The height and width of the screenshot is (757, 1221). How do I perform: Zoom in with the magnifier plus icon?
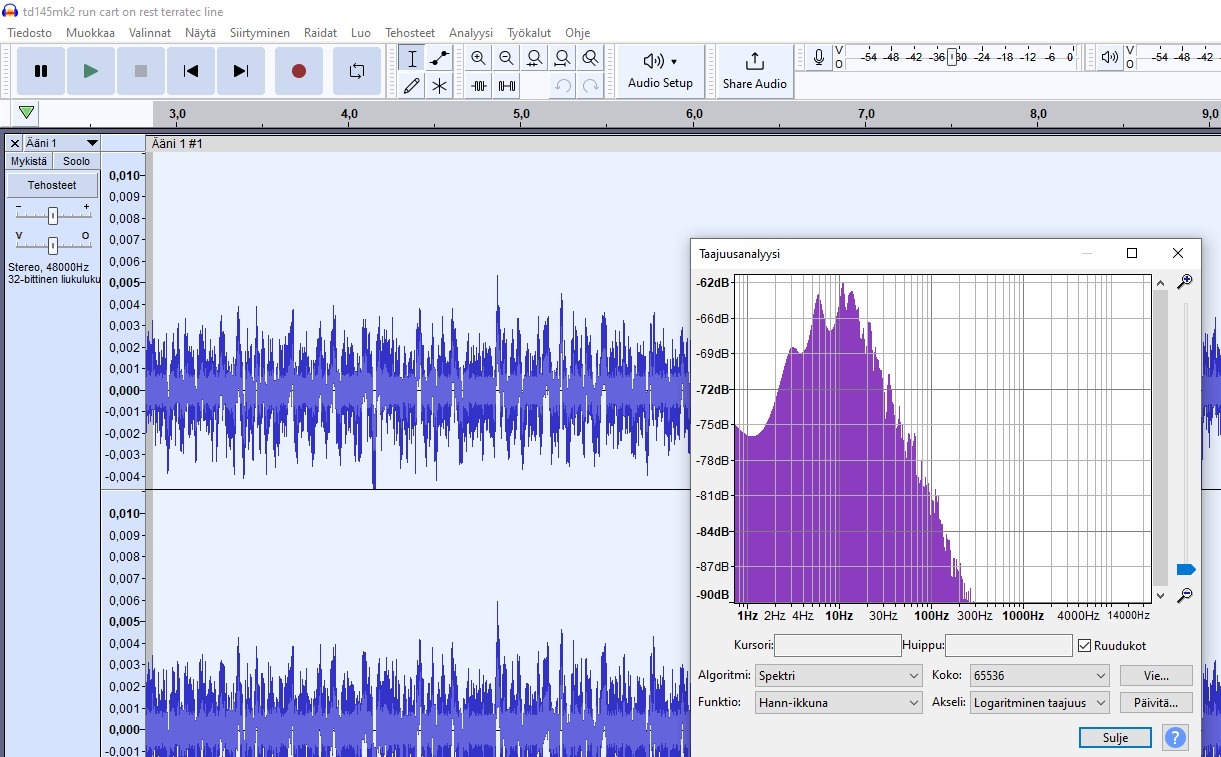tap(479, 59)
